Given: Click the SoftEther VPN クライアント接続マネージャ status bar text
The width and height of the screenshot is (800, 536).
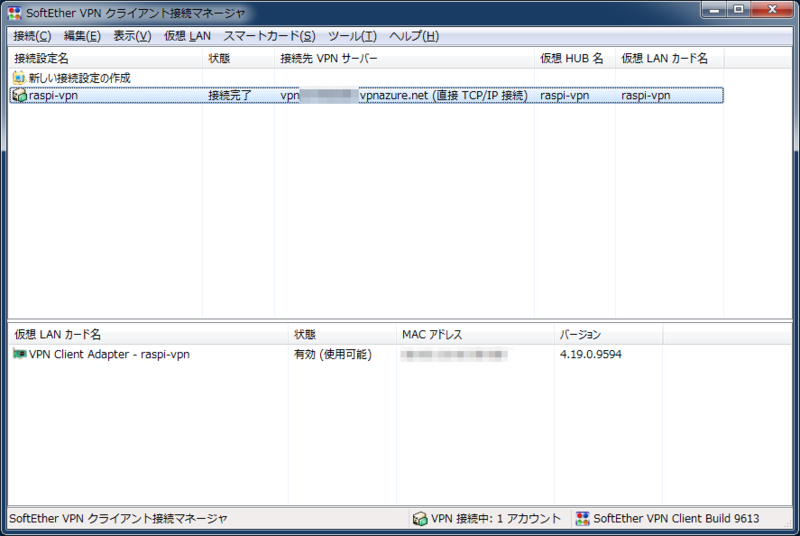Looking at the screenshot, I should click(x=118, y=519).
